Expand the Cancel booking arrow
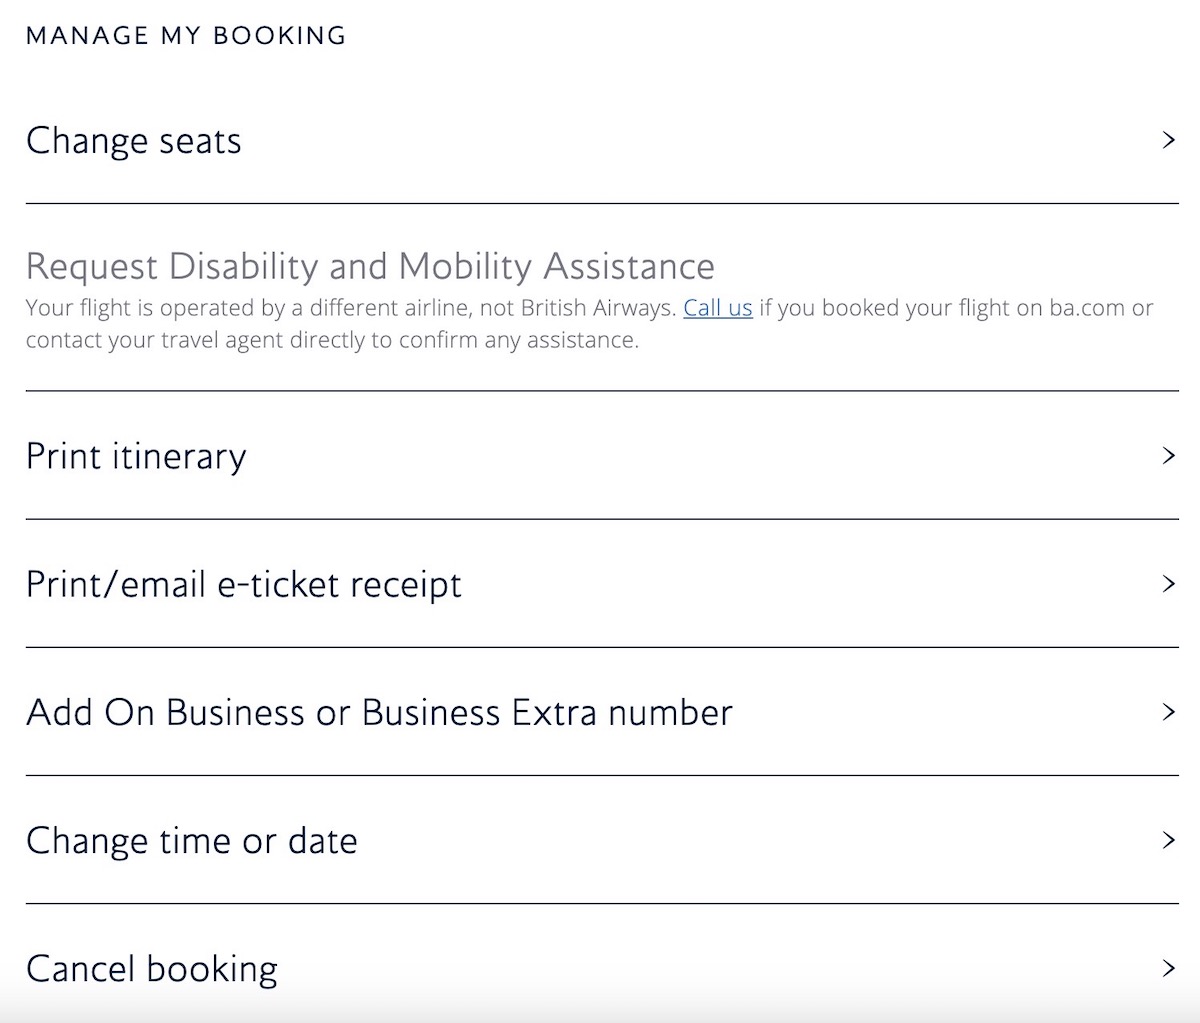 [x=1168, y=968]
